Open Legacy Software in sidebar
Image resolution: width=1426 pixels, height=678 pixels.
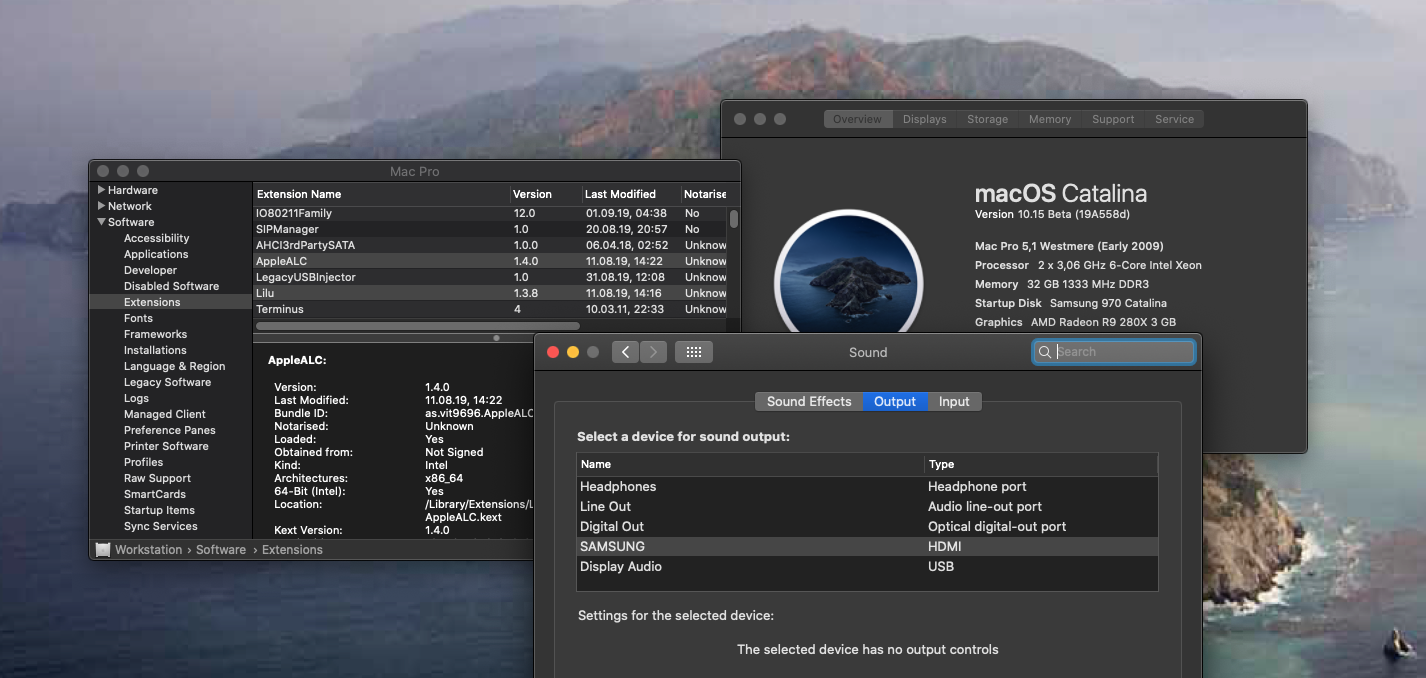[167, 382]
